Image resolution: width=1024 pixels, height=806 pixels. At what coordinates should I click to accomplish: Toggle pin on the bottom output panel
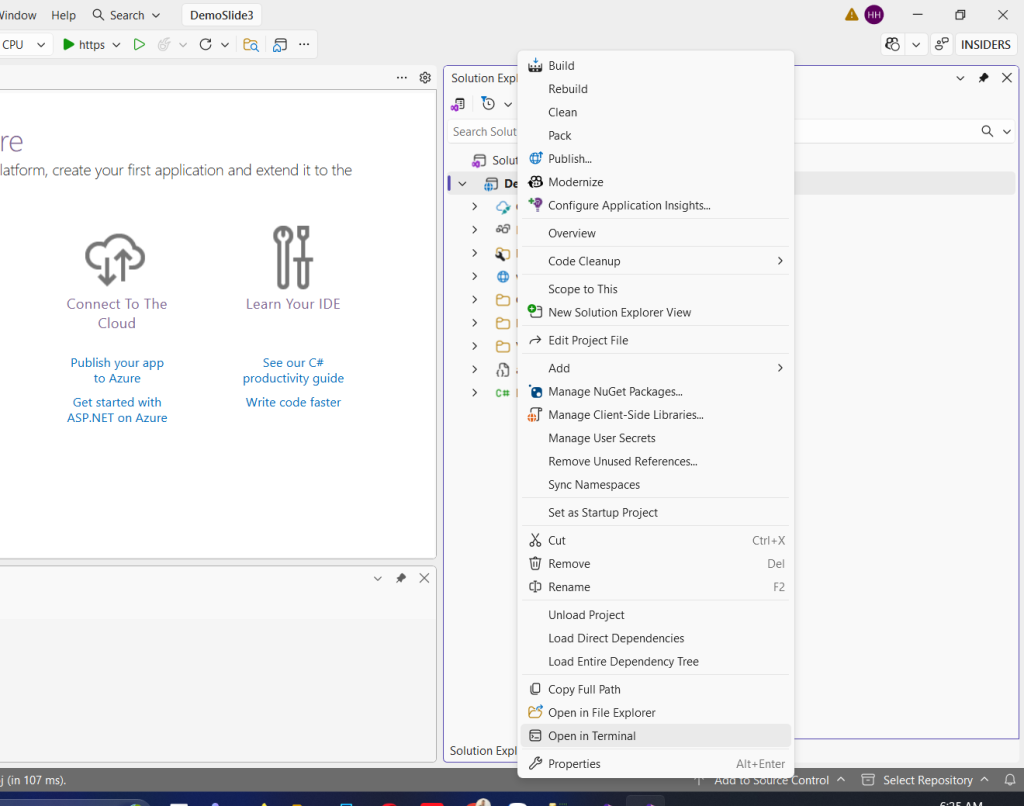coord(401,578)
